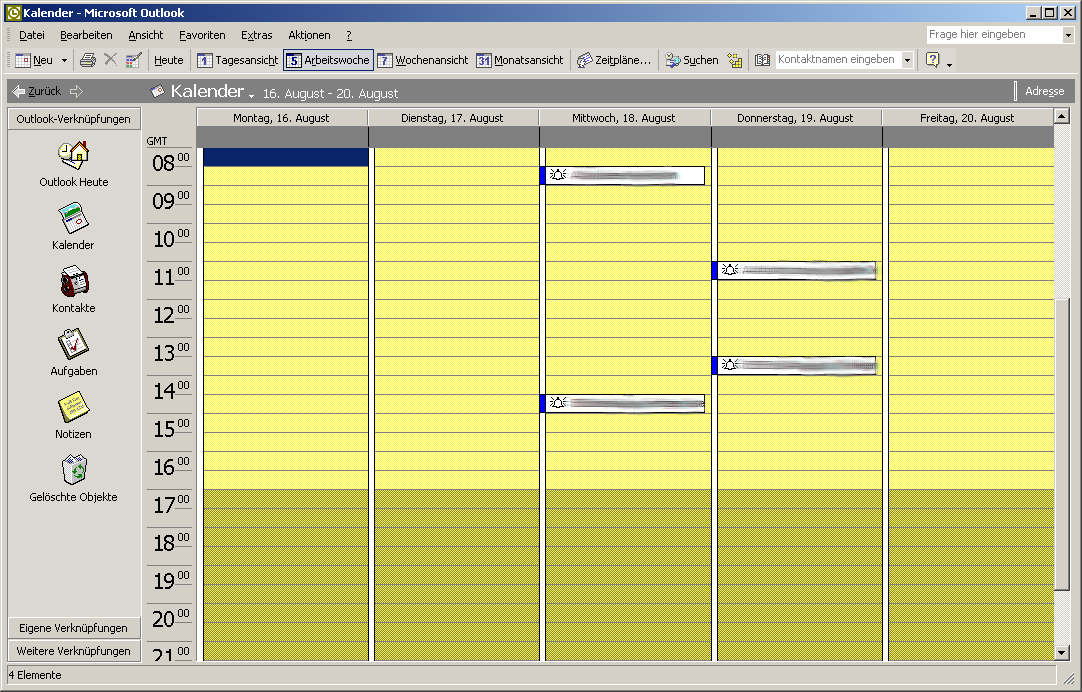Select Wednesday 14:30 appointment

point(622,404)
